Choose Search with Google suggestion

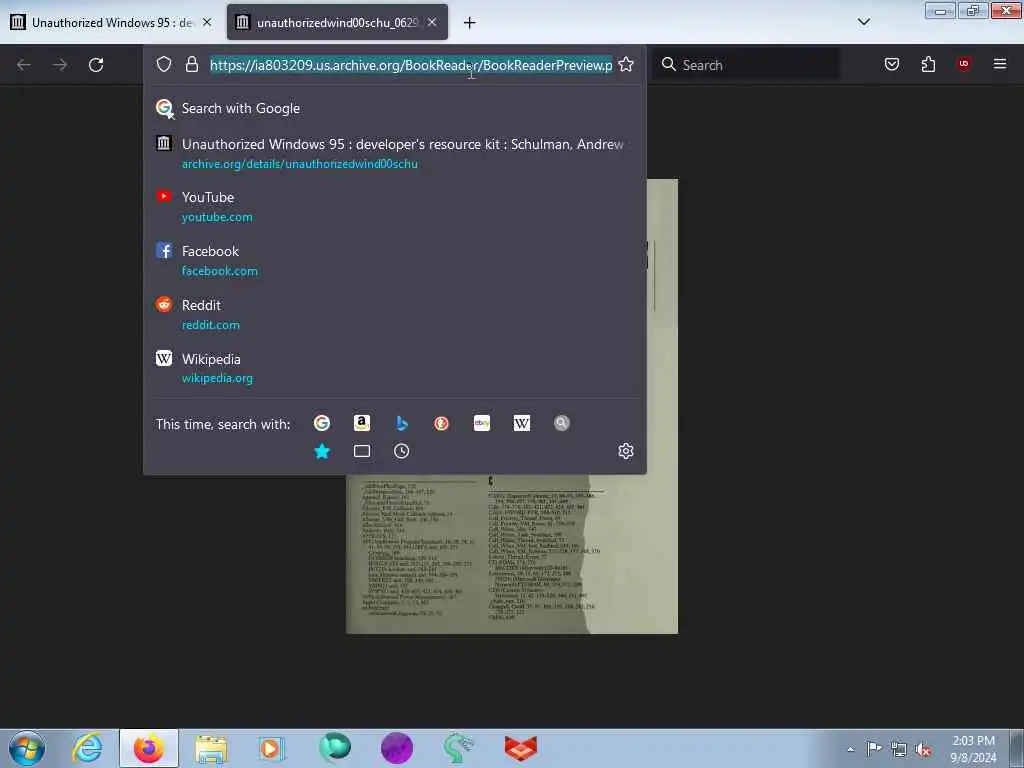(x=394, y=108)
